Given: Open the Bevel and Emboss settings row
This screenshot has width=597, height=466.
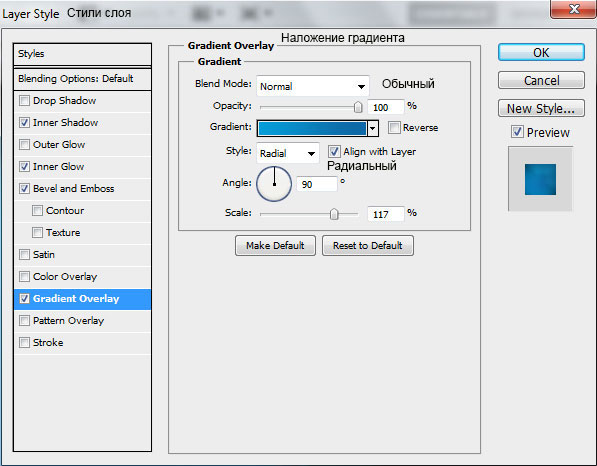Looking at the screenshot, I should tap(82, 188).
